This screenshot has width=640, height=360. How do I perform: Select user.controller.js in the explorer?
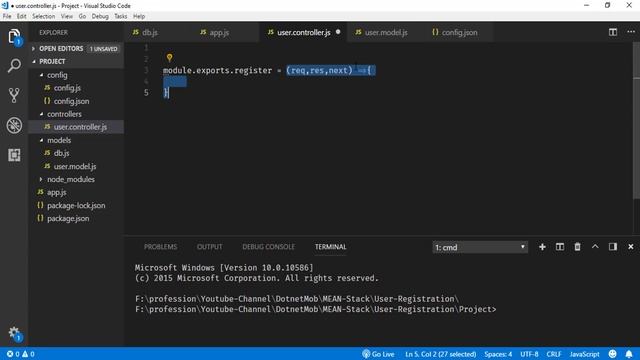tap(76, 127)
